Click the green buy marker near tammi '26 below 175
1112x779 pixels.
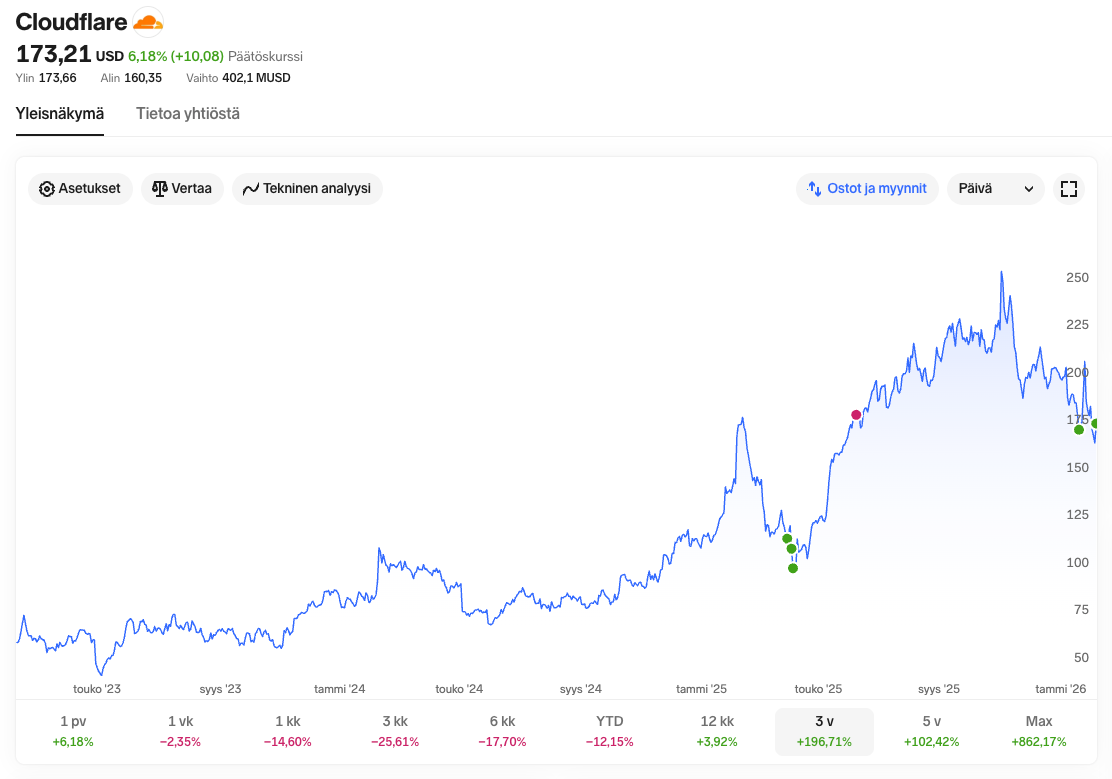[x=1079, y=430]
